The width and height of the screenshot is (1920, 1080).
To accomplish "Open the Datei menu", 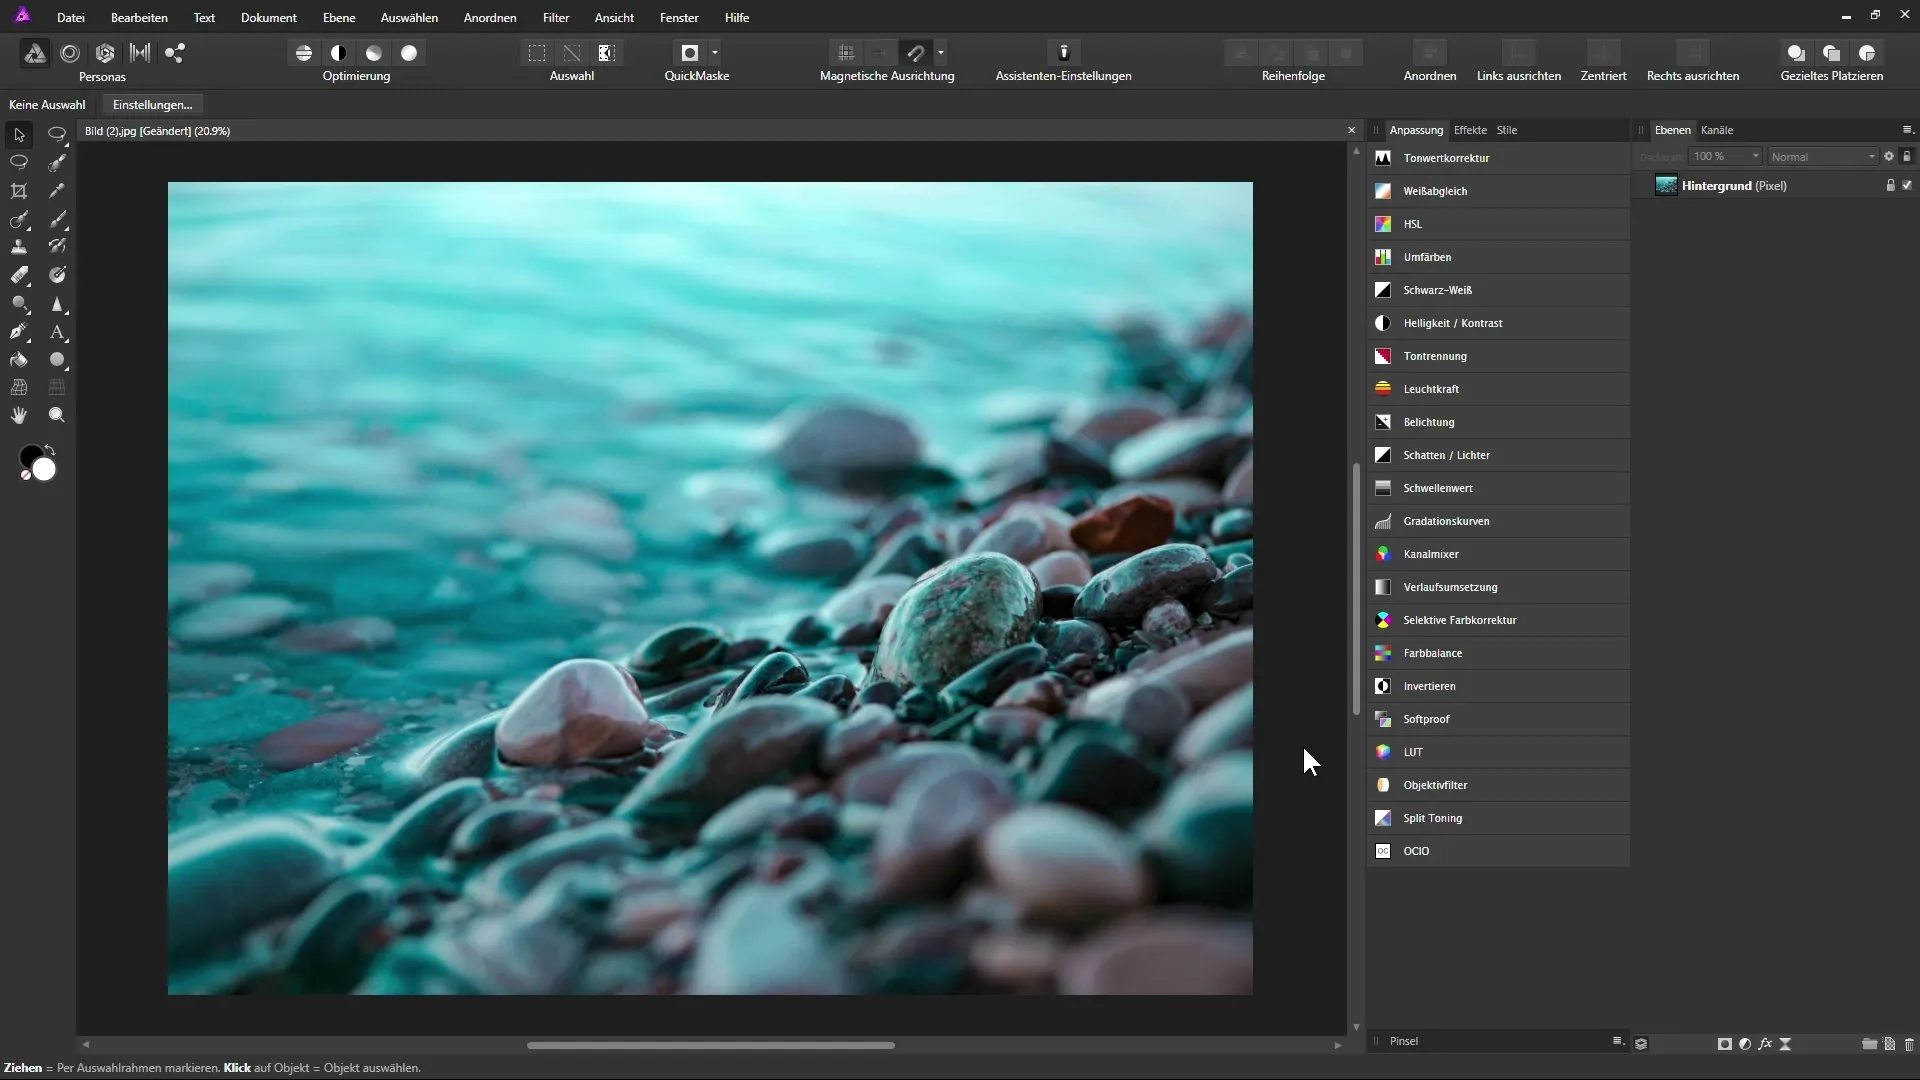I will click(71, 18).
